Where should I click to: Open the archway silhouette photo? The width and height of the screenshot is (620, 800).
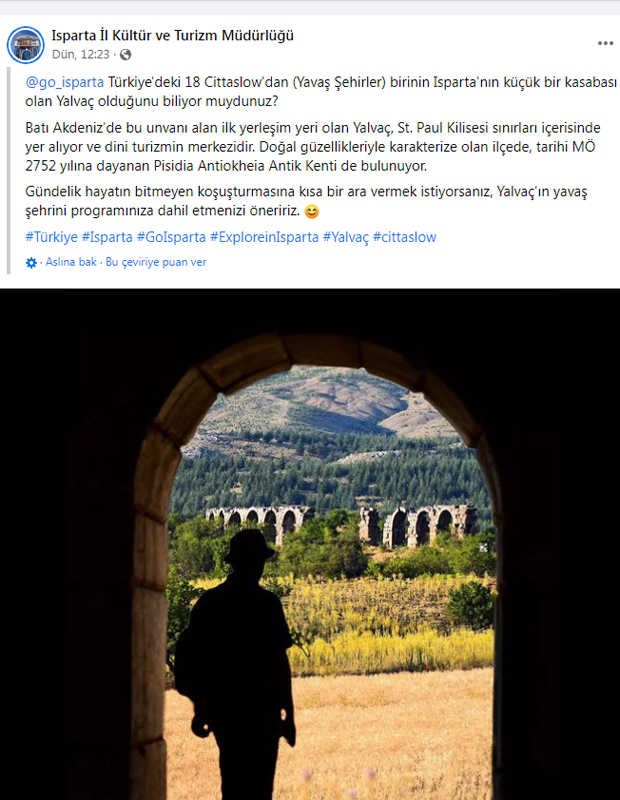pos(310,544)
